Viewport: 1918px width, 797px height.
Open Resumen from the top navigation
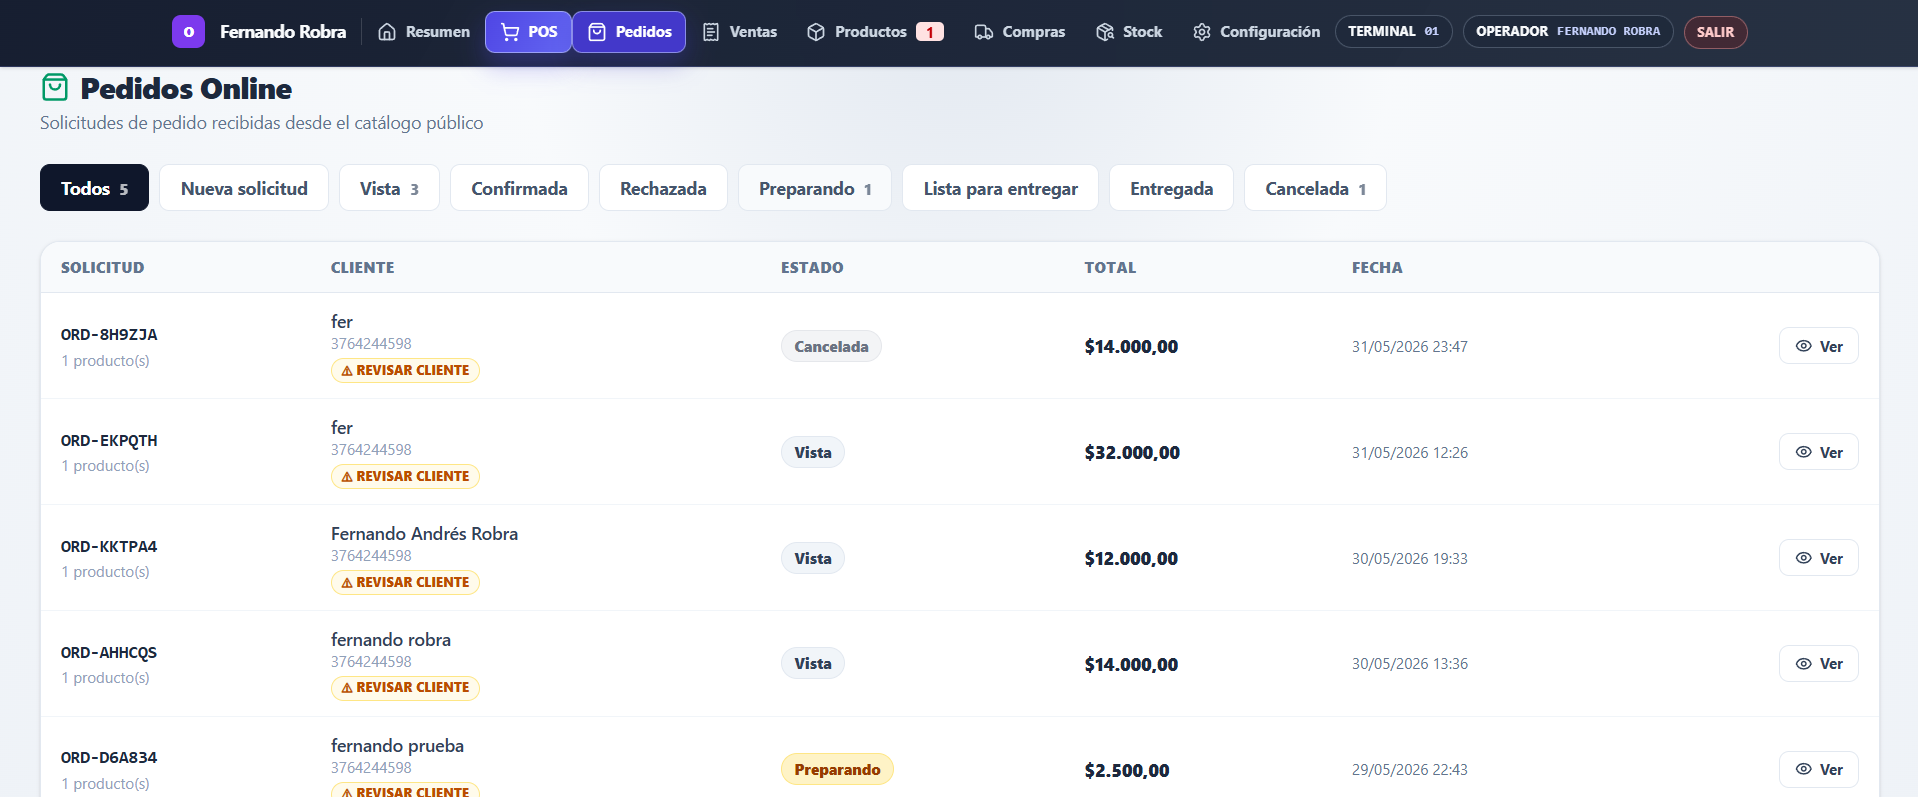tap(424, 32)
